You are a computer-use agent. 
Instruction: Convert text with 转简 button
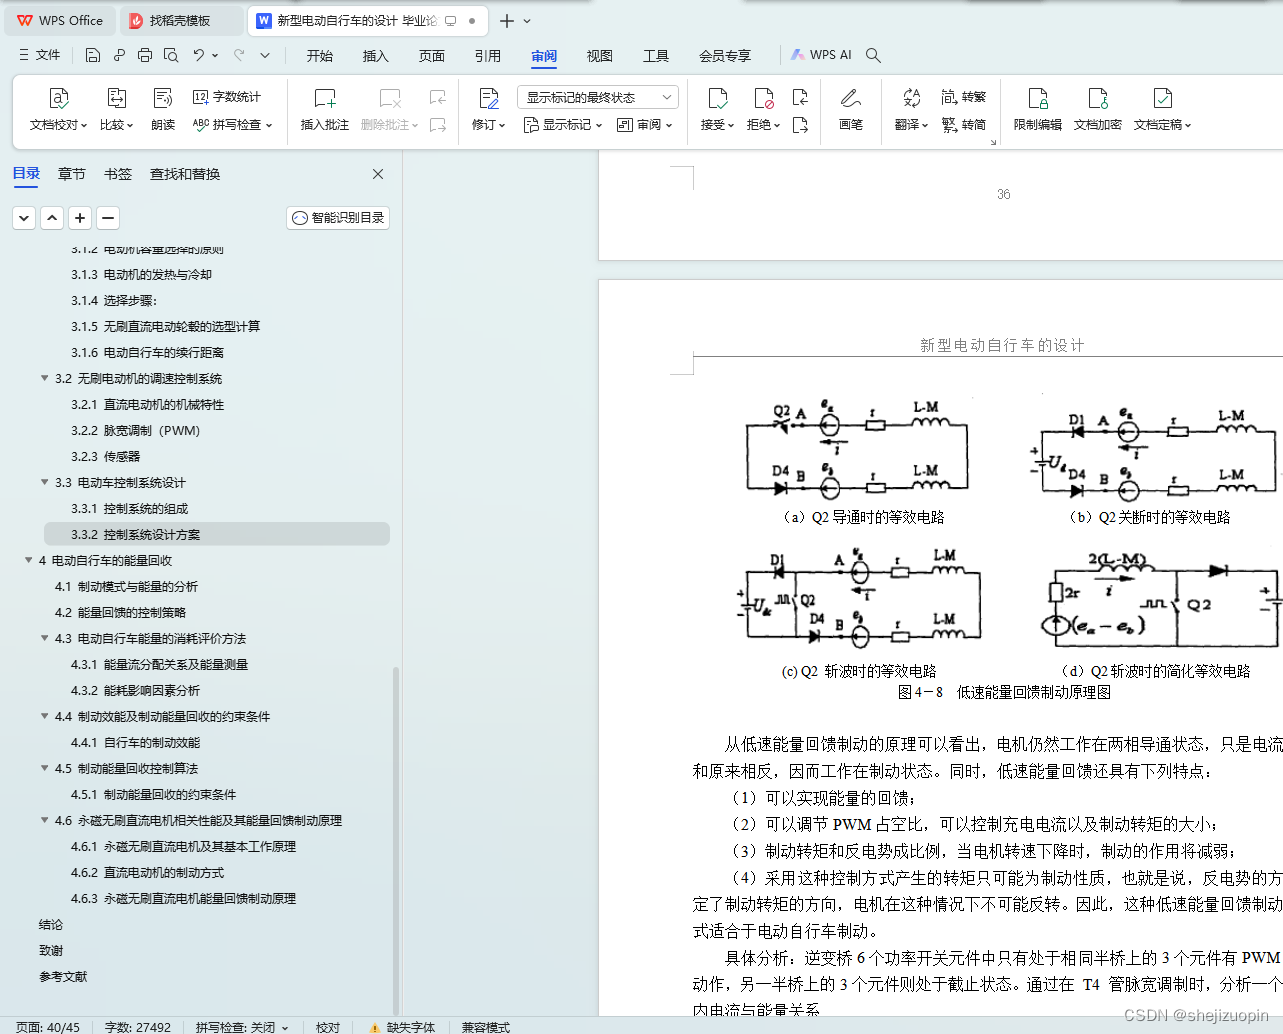tap(964, 125)
